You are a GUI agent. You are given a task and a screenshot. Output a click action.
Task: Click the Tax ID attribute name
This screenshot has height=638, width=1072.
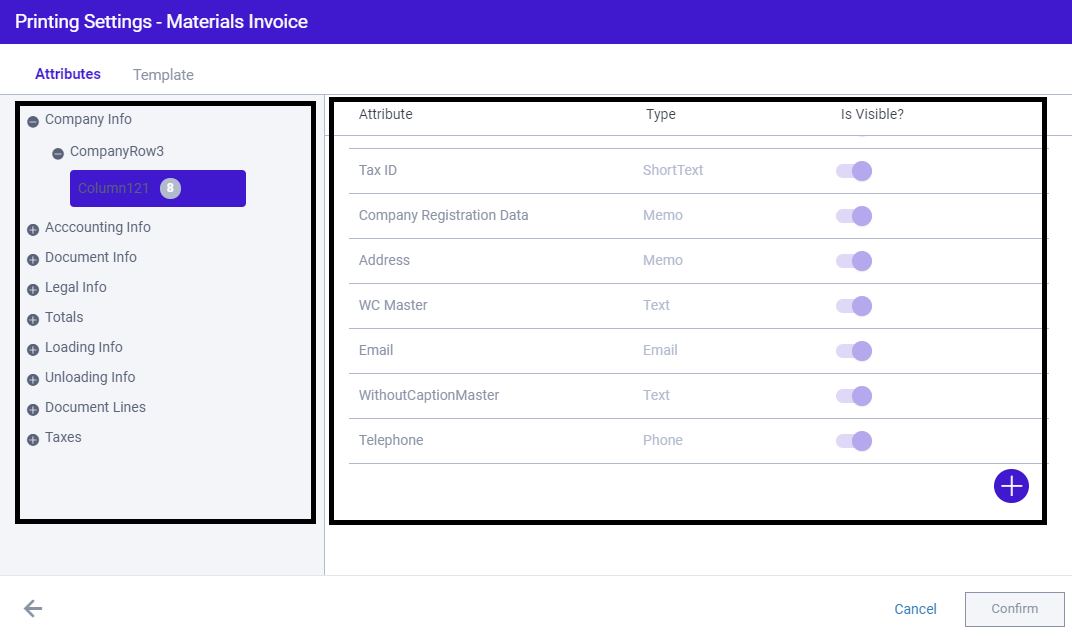click(x=378, y=170)
